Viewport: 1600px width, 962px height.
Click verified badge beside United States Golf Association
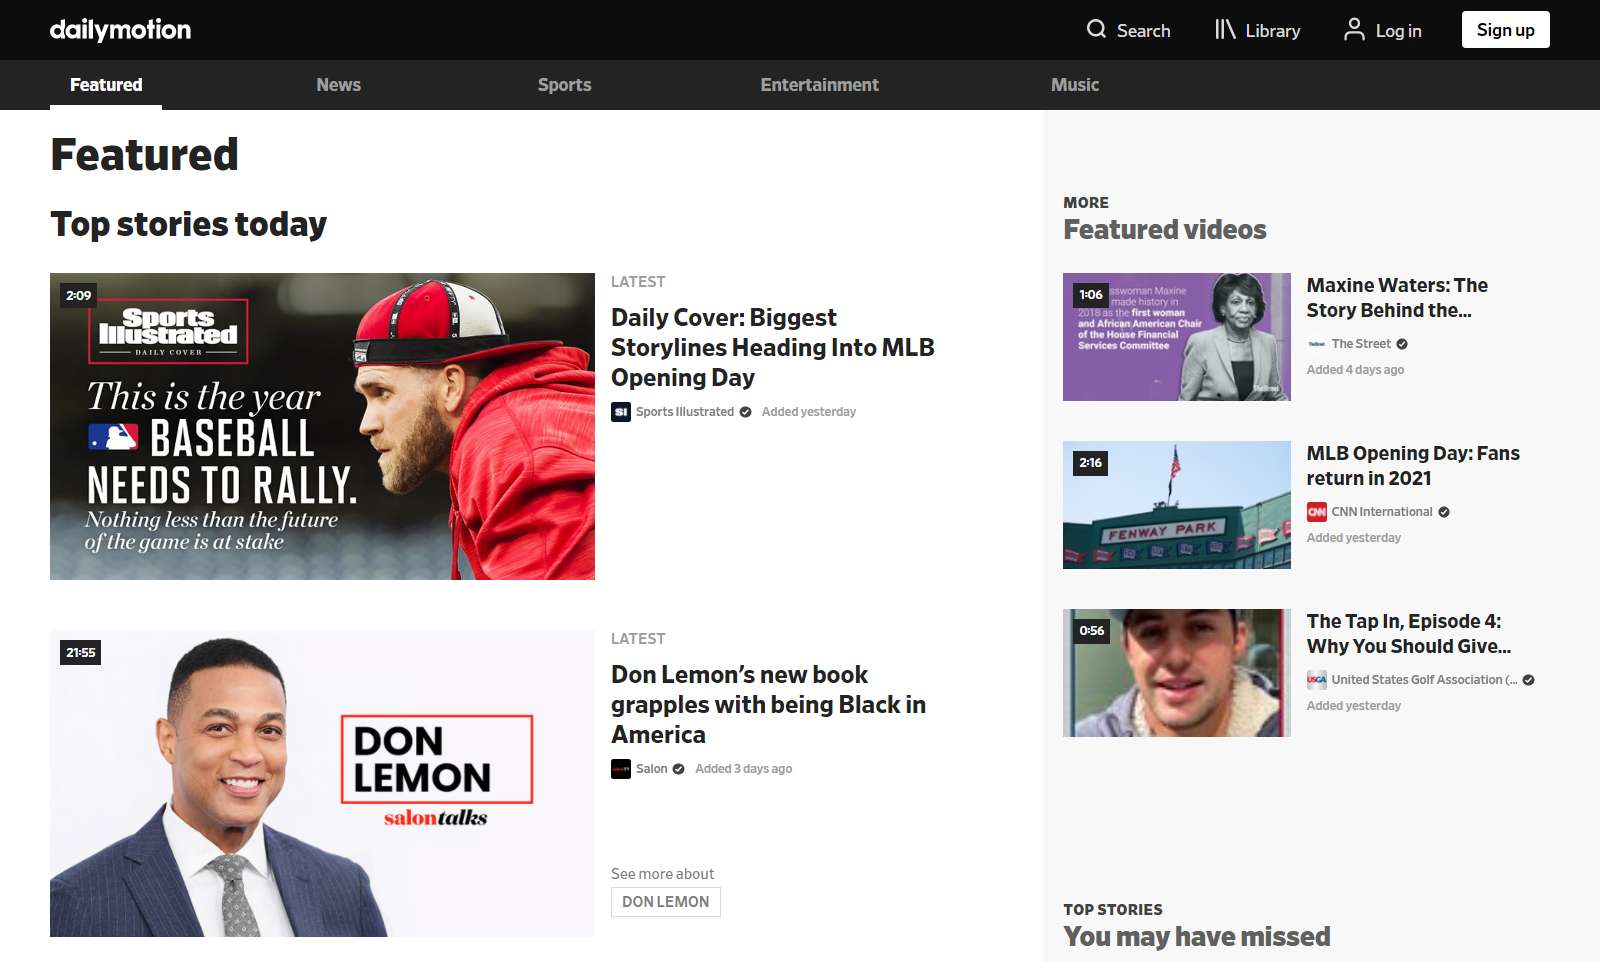click(x=1528, y=680)
